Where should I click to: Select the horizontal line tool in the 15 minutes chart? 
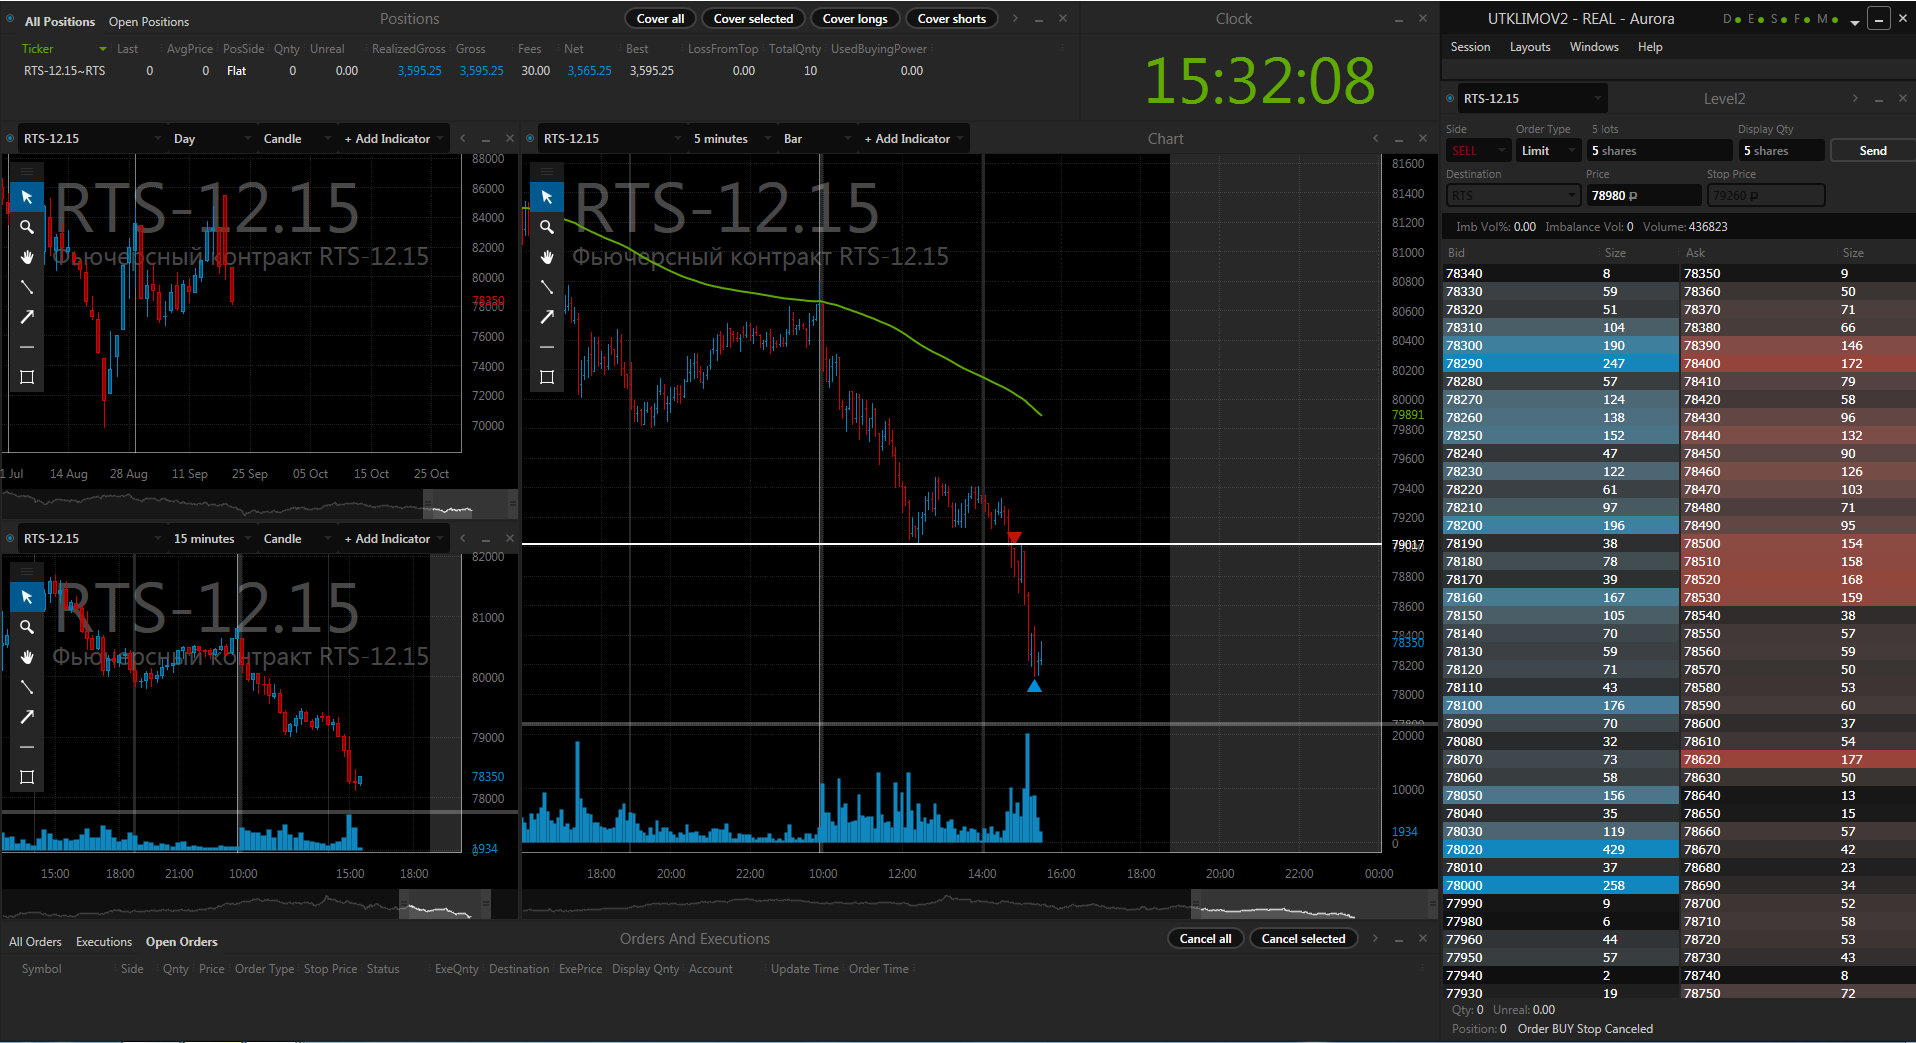point(27,747)
